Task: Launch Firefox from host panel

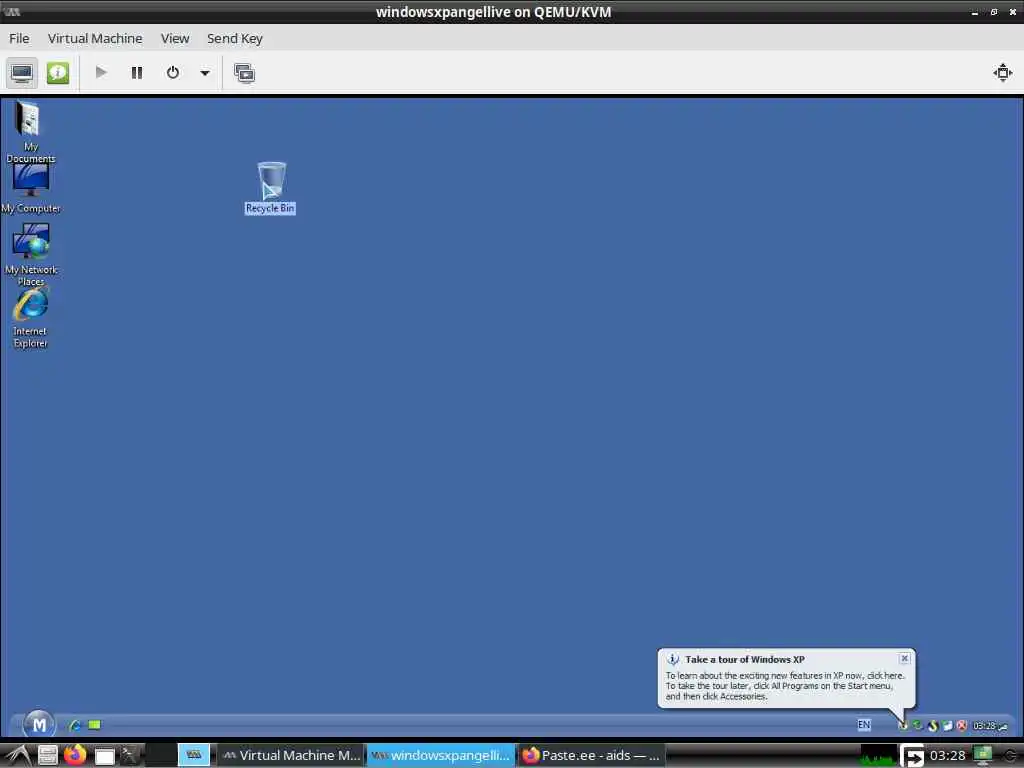Action: [75, 755]
